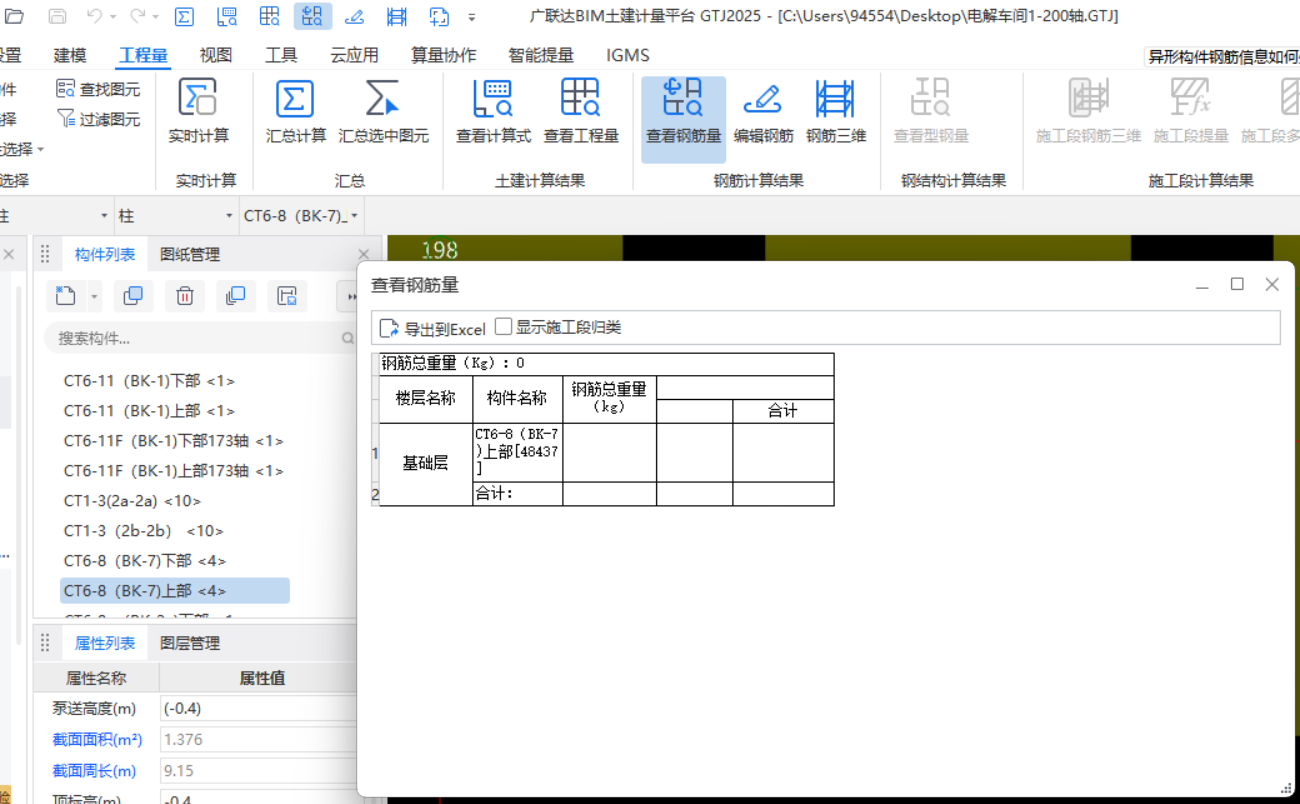Screen dimensions: 1300x804
Task: Click the red trash delete component icon
Action: point(185,296)
